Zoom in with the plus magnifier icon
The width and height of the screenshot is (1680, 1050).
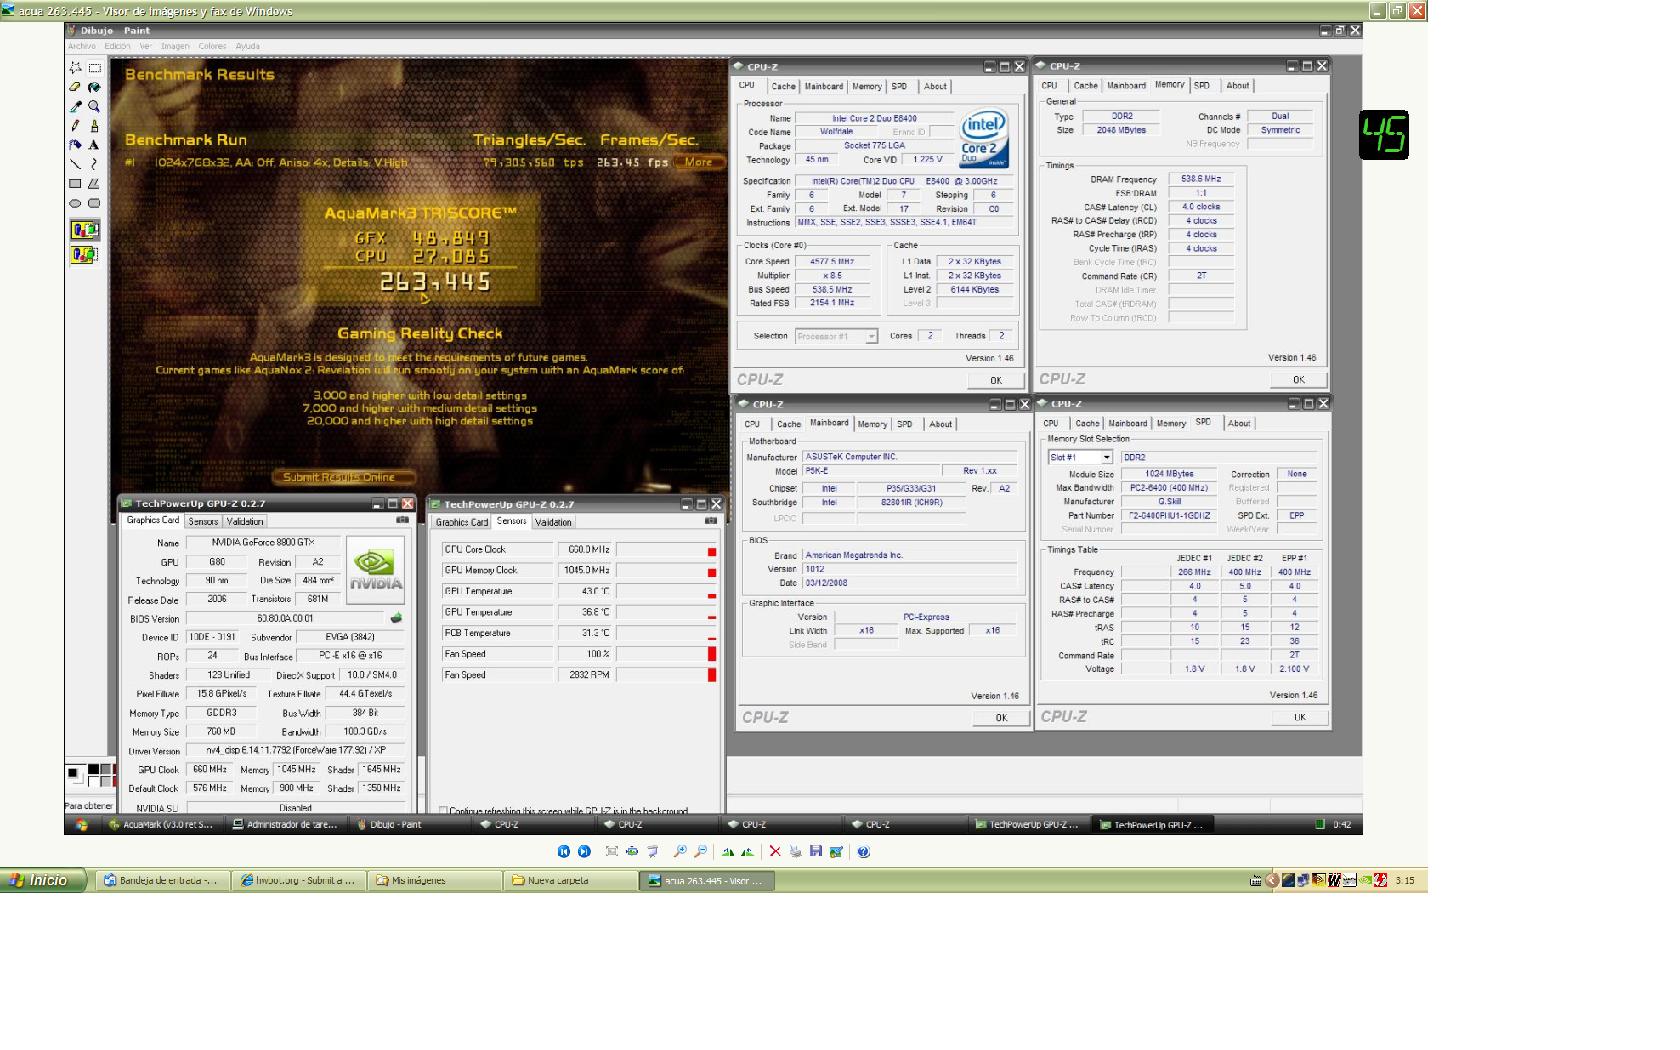(680, 851)
